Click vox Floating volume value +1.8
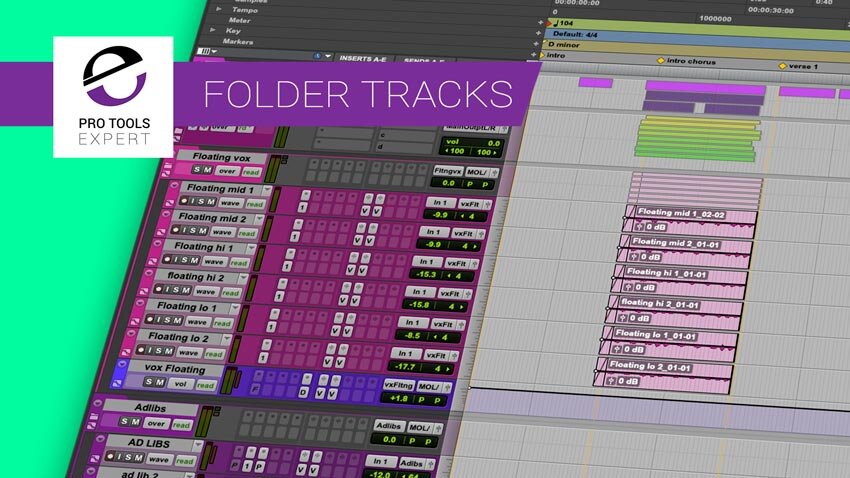The image size is (850, 478). point(398,398)
